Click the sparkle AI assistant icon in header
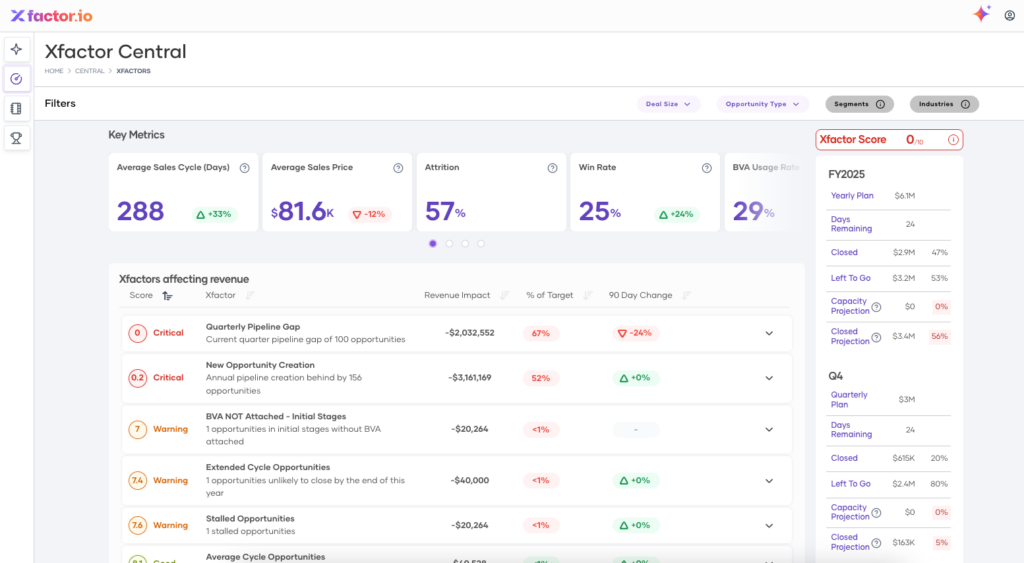This screenshot has width=1024, height=563. [x=981, y=14]
